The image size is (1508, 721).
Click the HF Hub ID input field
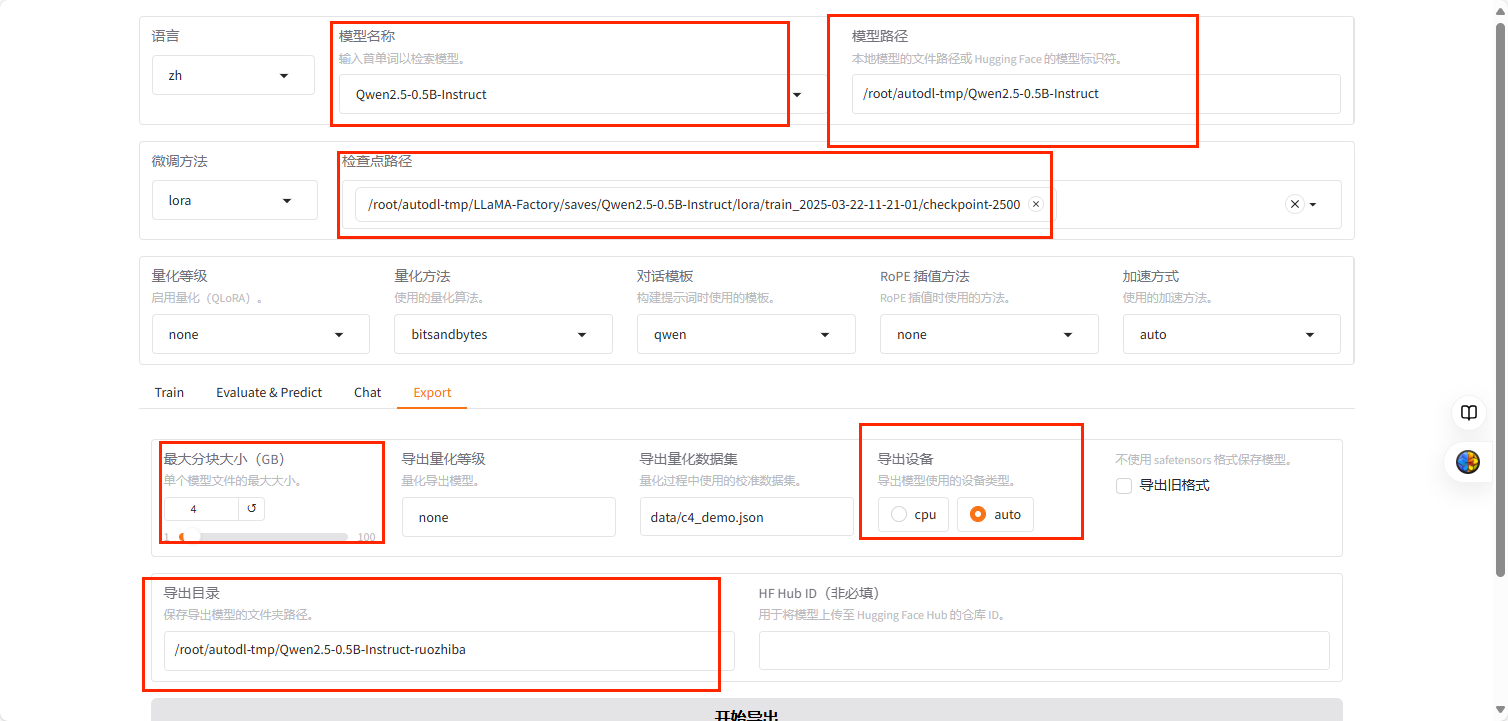pos(1043,650)
